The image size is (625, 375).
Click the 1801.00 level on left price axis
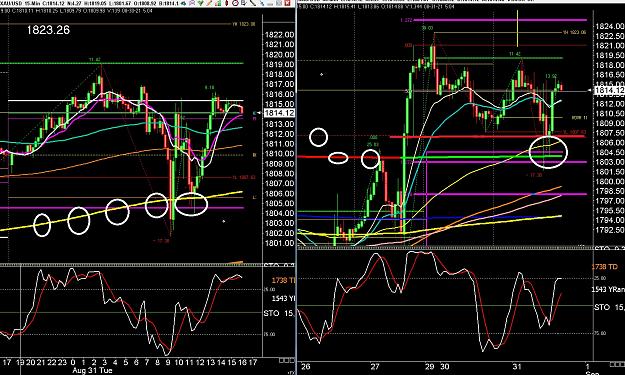(x=279, y=243)
